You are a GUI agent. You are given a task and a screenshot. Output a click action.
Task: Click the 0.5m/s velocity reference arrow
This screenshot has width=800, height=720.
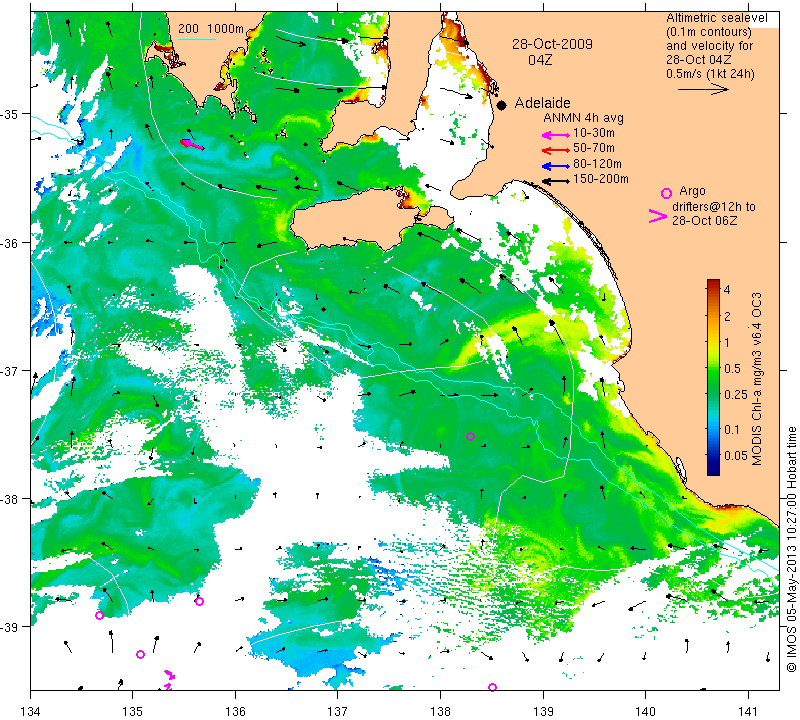[x=703, y=90]
